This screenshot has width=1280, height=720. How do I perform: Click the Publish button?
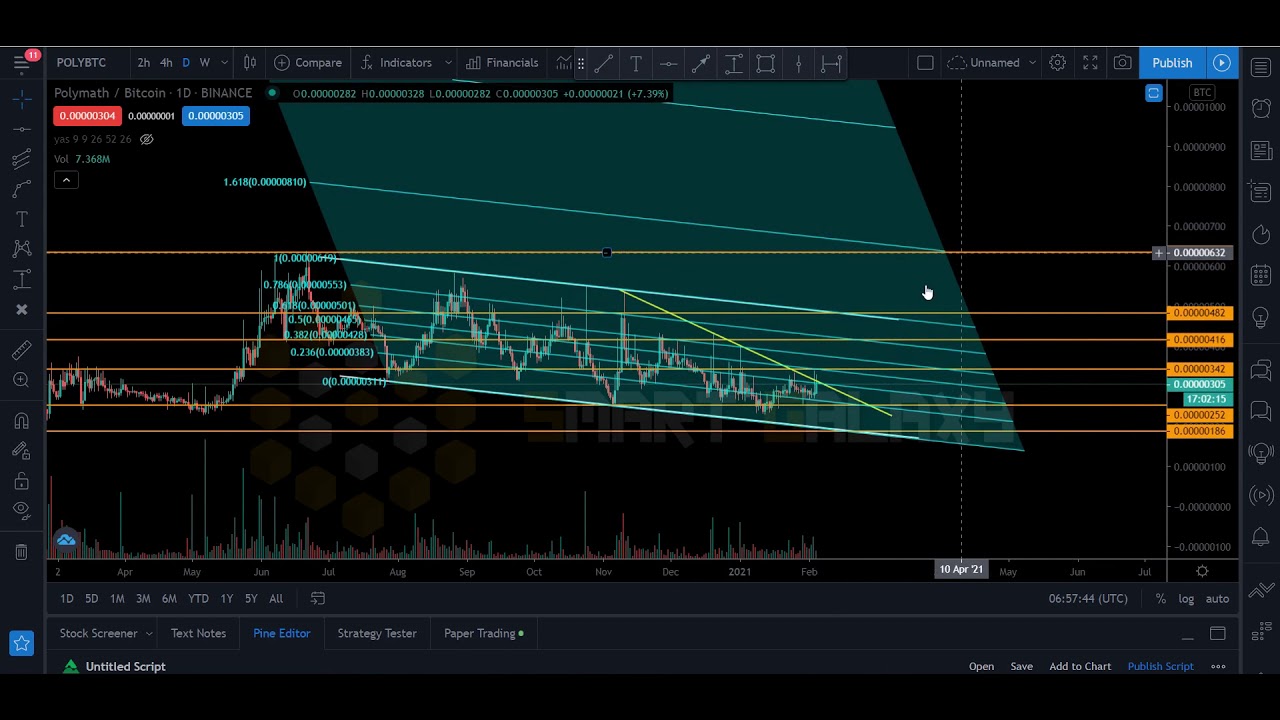[1172, 62]
